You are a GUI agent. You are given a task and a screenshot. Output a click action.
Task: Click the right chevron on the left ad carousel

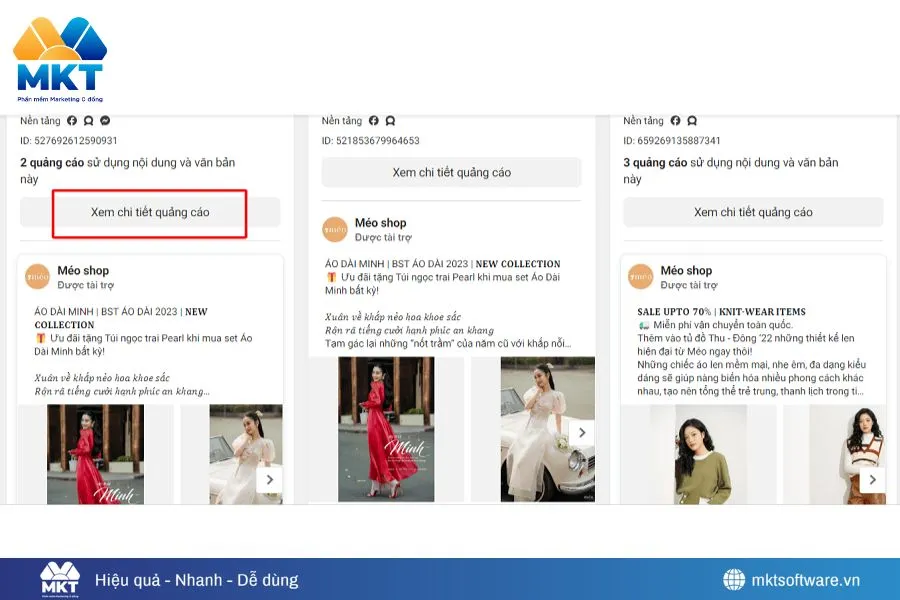click(x=269, y=480)
